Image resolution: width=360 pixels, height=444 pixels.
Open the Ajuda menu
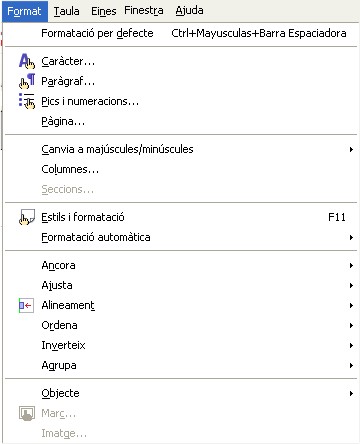pyautogui.click(x=189, y=11)
